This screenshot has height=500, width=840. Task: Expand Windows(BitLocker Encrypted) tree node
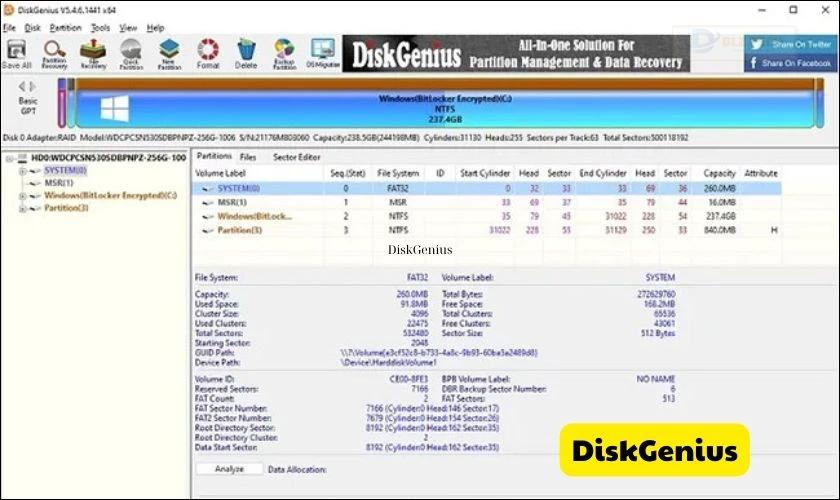click(x=22, y=196)
